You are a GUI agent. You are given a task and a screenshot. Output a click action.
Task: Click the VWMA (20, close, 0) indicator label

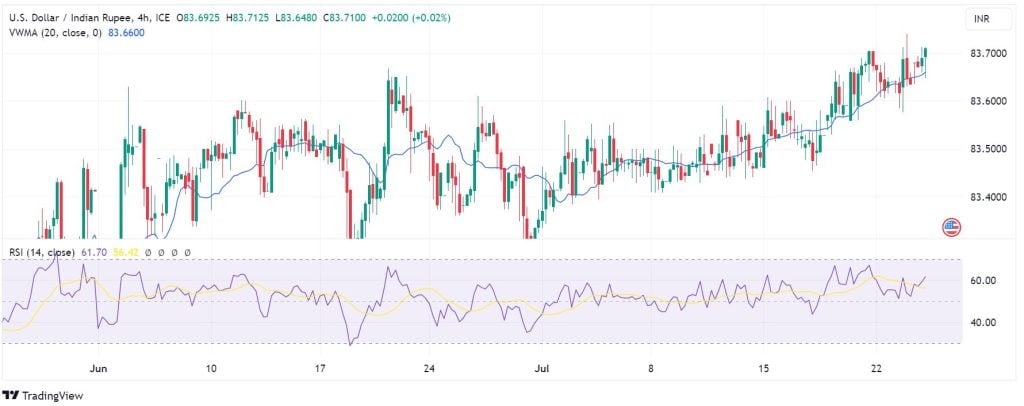pos(55,33)
